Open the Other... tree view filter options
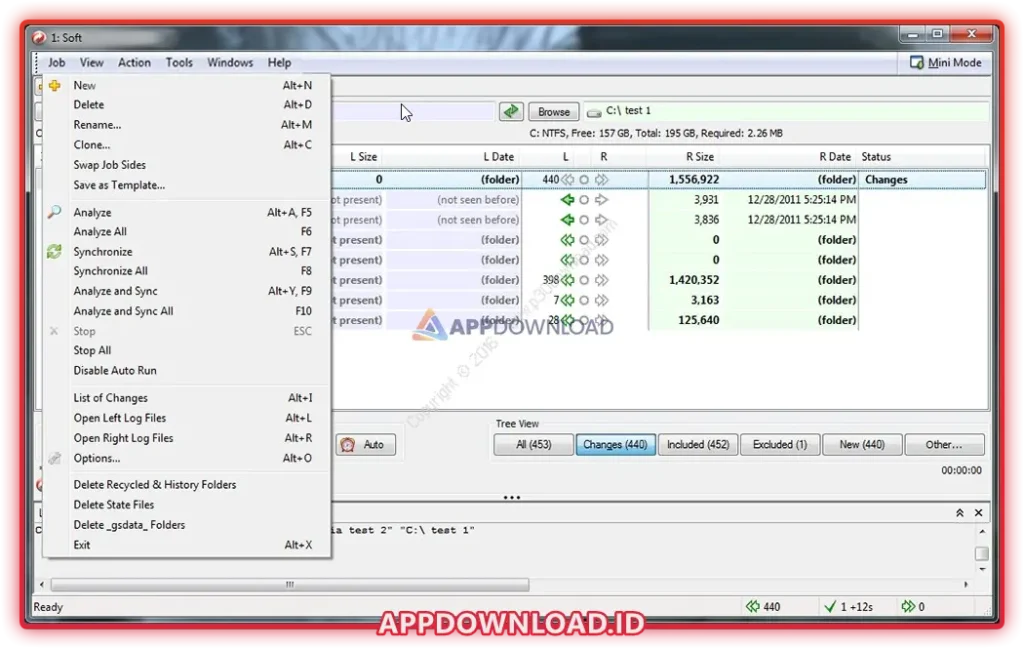 [x=943, y=445]
